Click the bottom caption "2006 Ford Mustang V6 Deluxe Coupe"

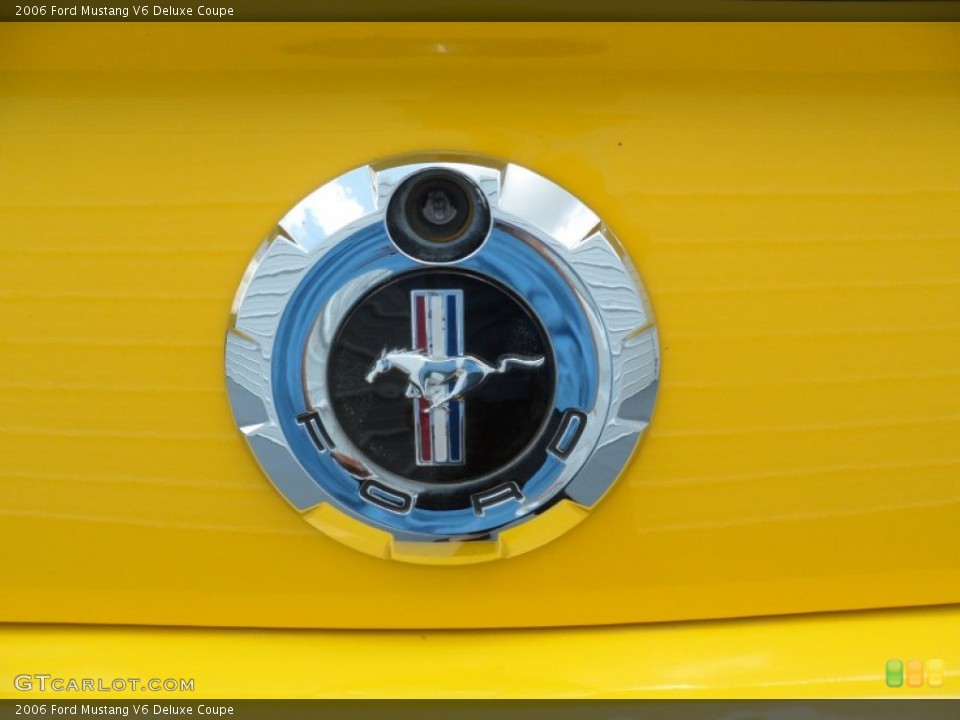pyautogui.click(x=124, y=710)
